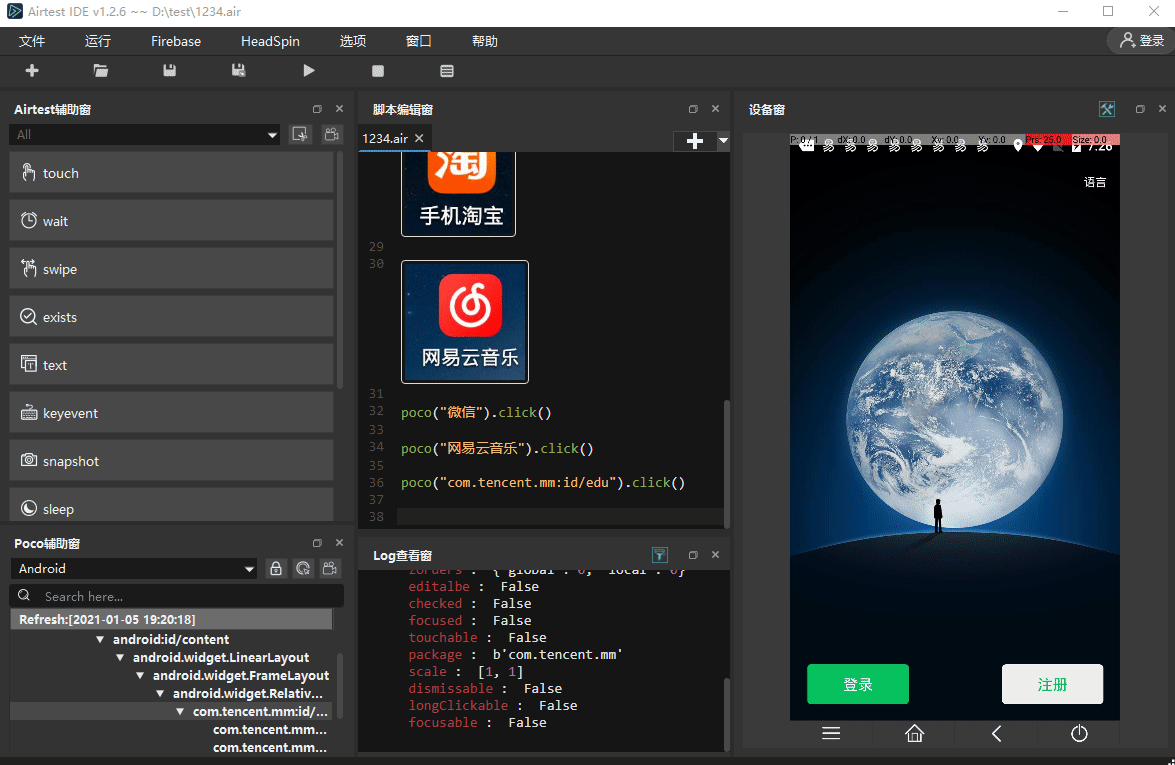Click the record camera icon in Airtest assistant
The width and height of the screenshot is (1175, 765).
coord(331,134)
